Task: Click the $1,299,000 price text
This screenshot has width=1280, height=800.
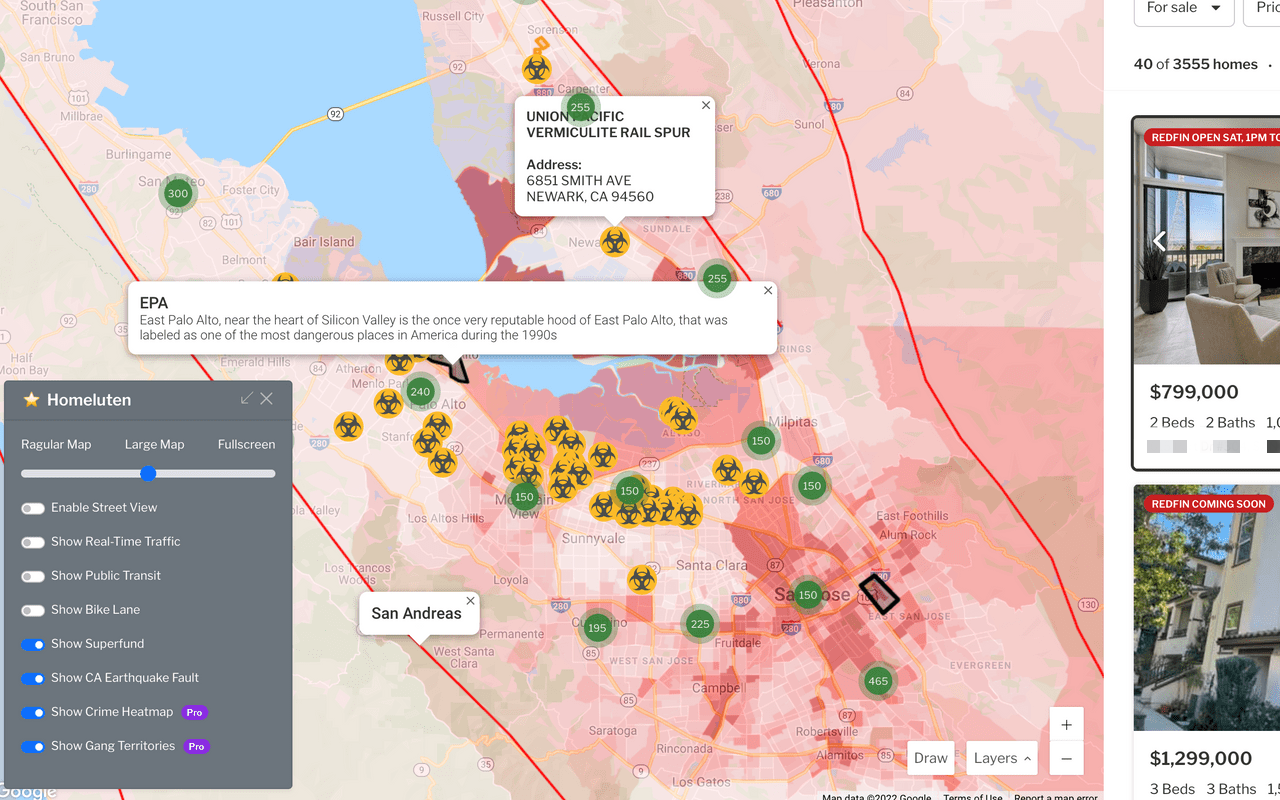Action: (x=1201, y=758)
